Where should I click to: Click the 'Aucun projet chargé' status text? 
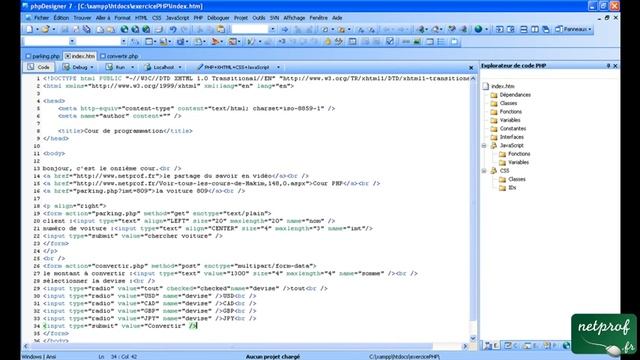[x=273, y=357]
